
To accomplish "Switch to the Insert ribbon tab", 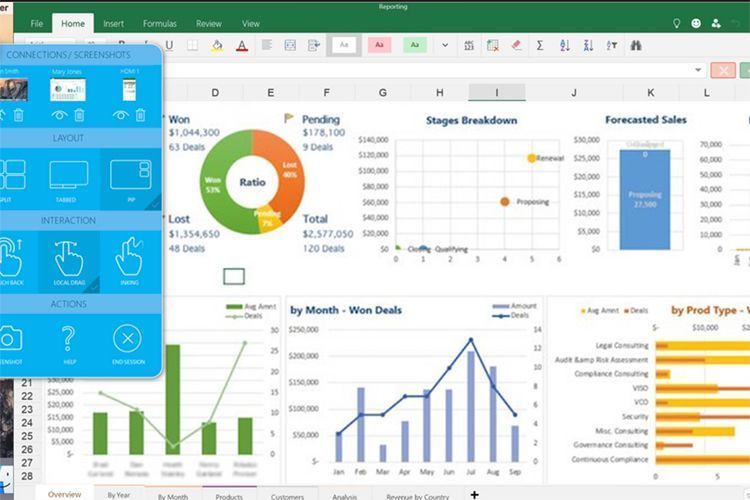I will 113,23.
